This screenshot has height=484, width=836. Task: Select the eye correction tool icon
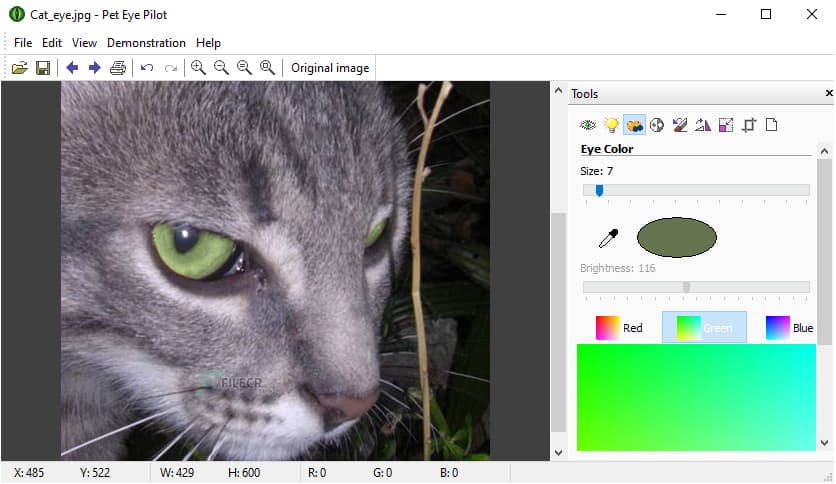coord(588,125)
